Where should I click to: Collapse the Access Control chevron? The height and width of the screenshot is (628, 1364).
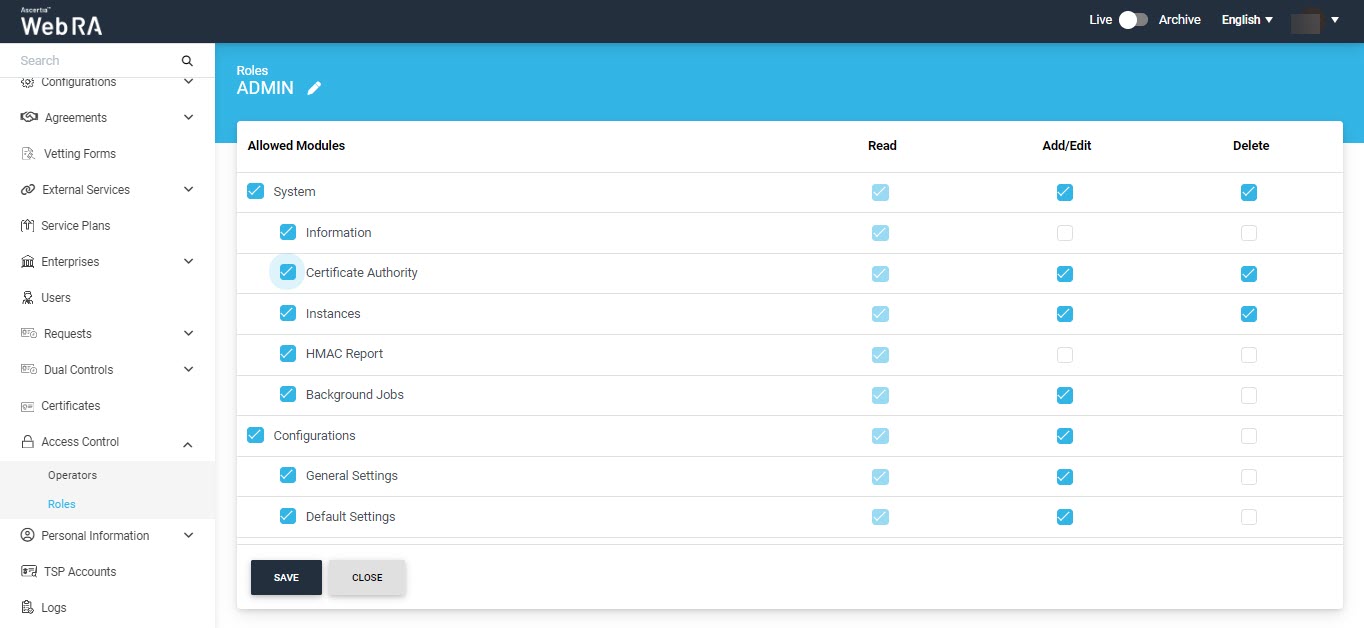pos(188,444)
